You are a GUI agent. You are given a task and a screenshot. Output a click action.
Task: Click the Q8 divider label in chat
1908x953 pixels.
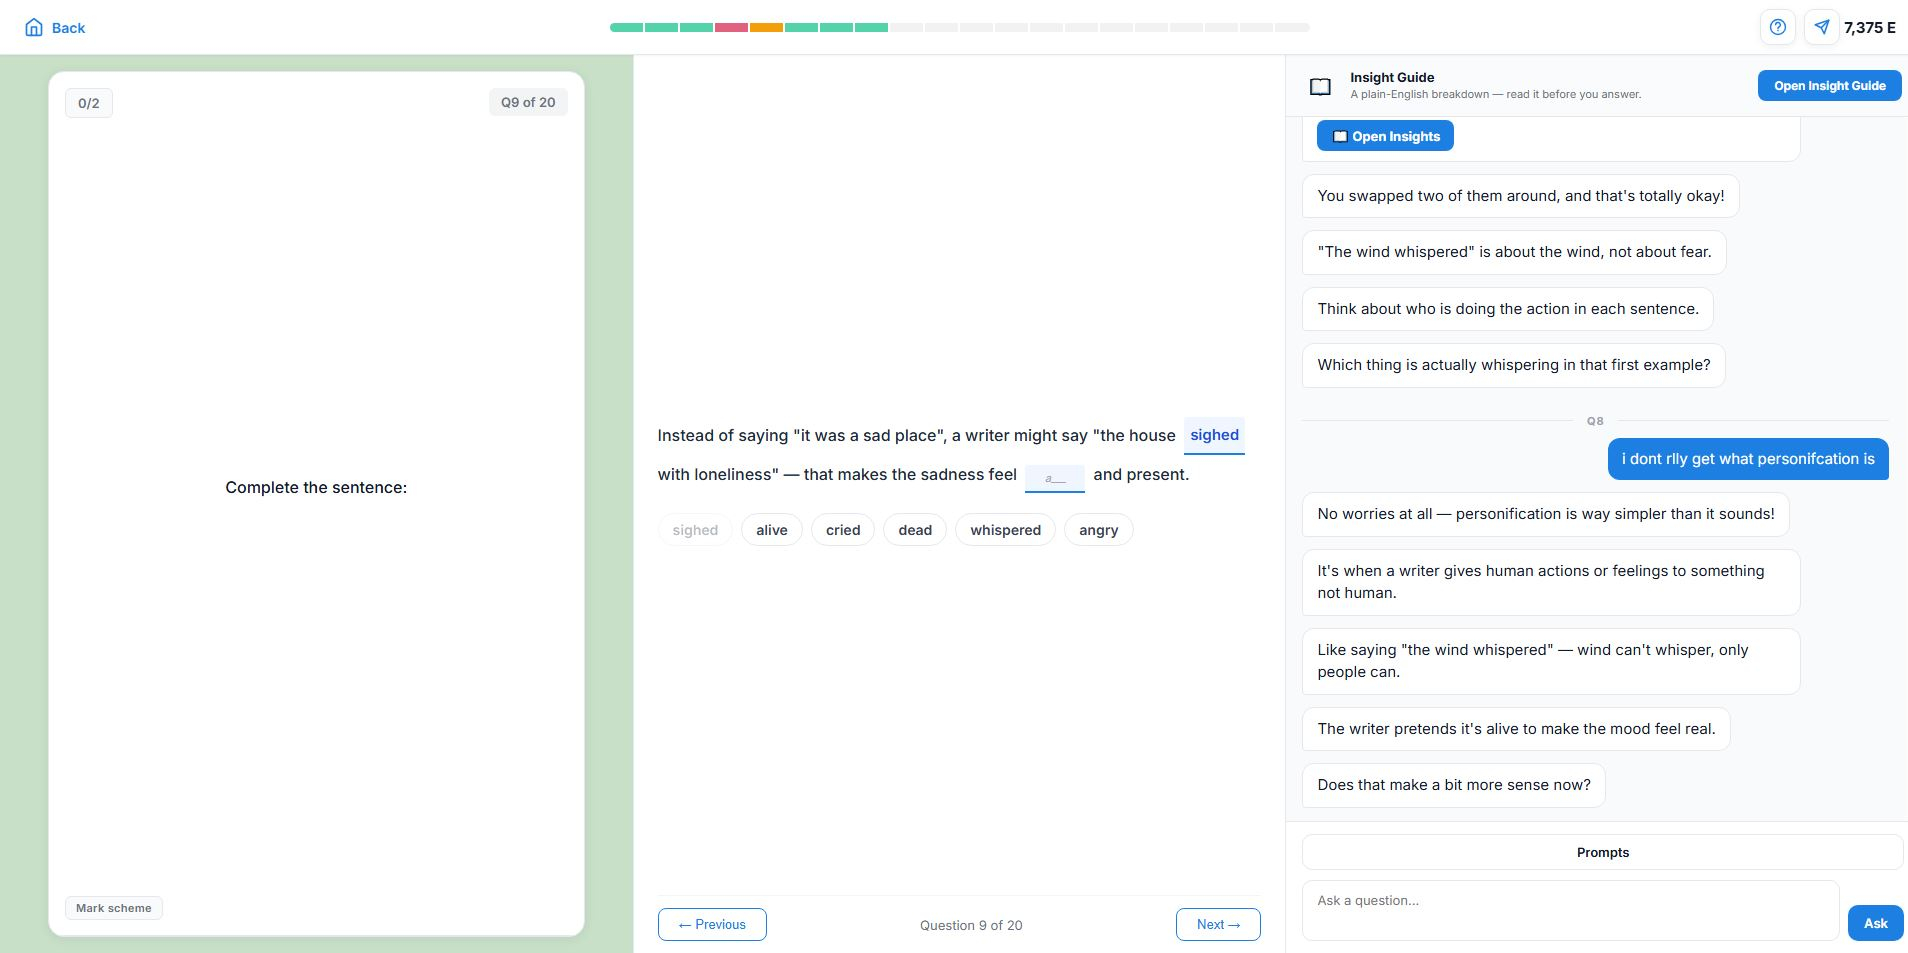click(x=1595, y=421)
